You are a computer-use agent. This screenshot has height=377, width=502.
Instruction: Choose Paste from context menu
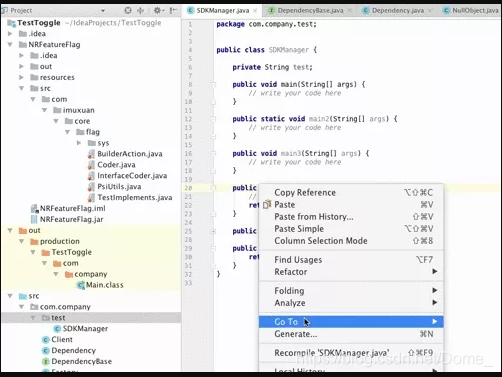coord(351,205)
